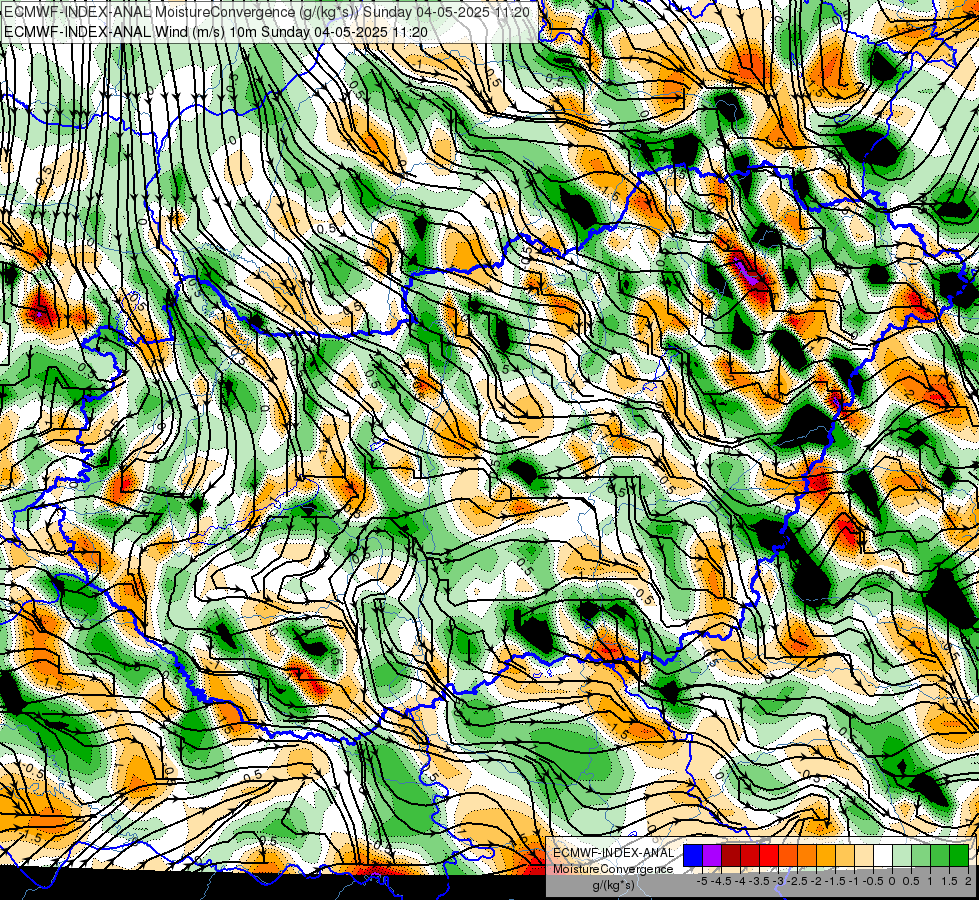Click the MoistureConvergence title line at top
This screenshot has width=979, height=900.
pos(267,12)
